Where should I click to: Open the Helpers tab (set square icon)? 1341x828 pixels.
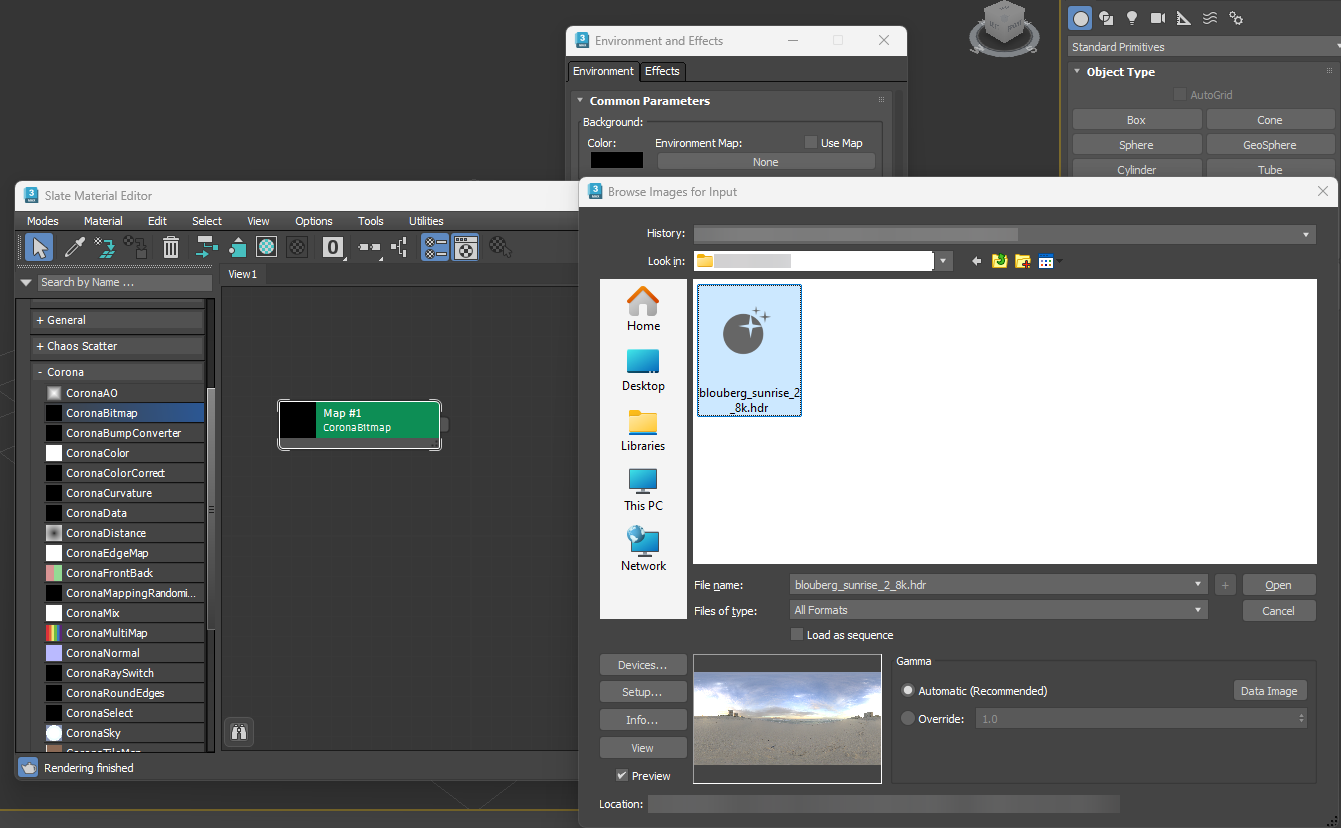click(x=1184, y=18)
